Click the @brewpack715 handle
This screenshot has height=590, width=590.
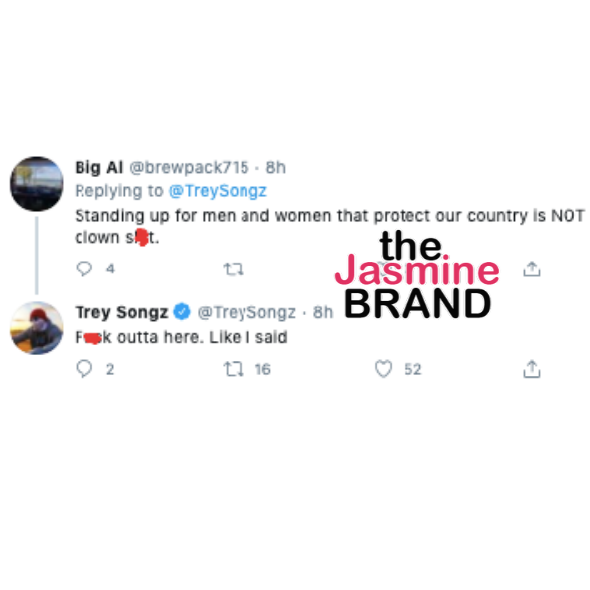[189, 168]
